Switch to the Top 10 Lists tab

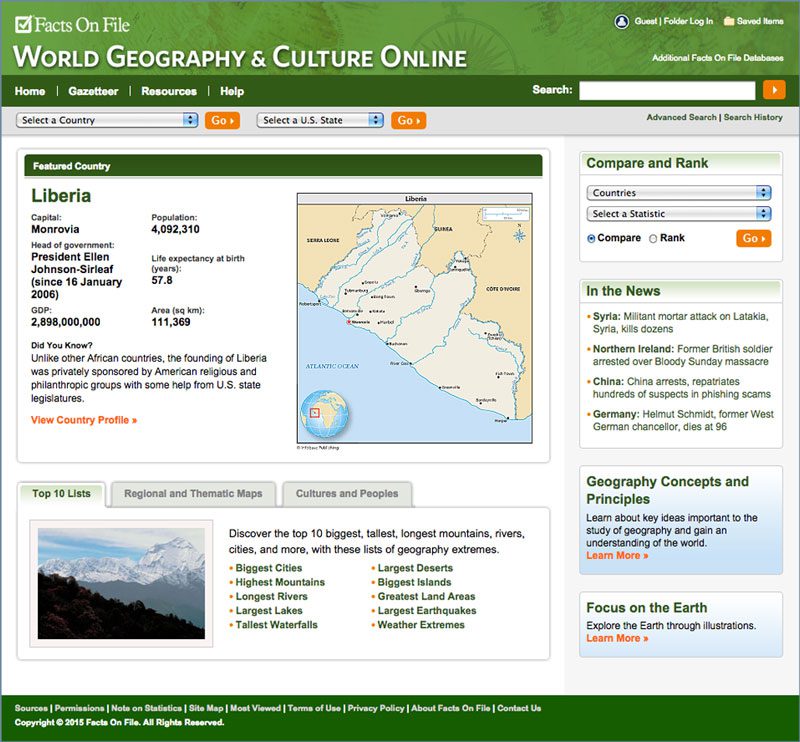click(62, 494)
